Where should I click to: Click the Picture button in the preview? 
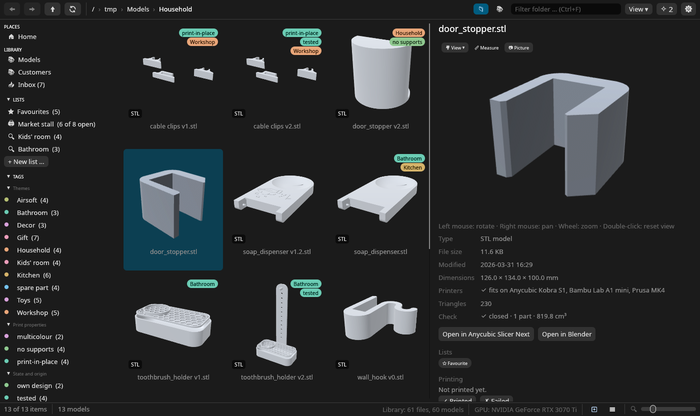(x=519, y=48)
